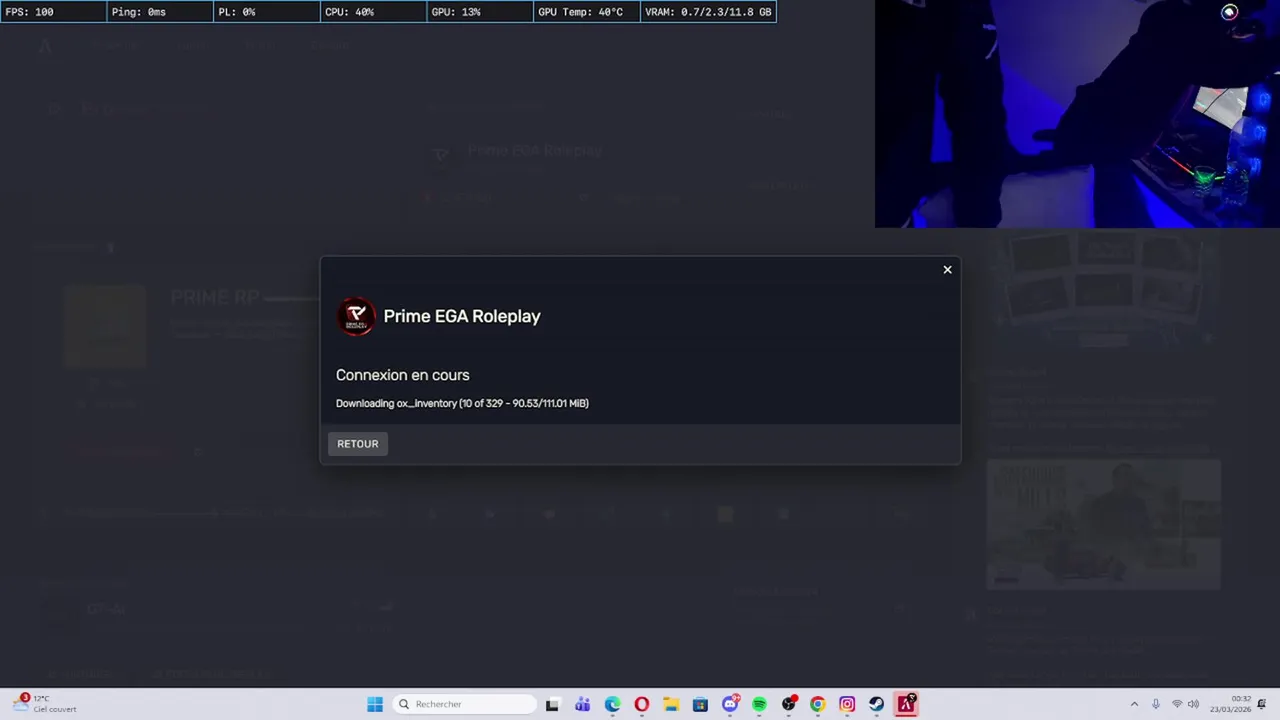The height and width of the screenshot is (720, 1280).
Task: Click the Downloading ox_inventory progress text
Action: coord(462,403)
